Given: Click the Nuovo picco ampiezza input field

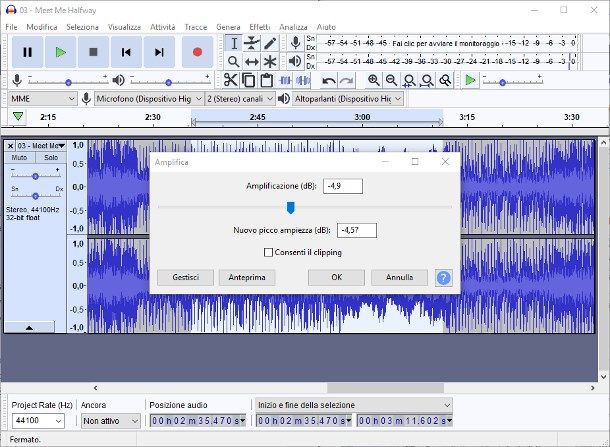Looking at the screenshot, I should 357,230.
